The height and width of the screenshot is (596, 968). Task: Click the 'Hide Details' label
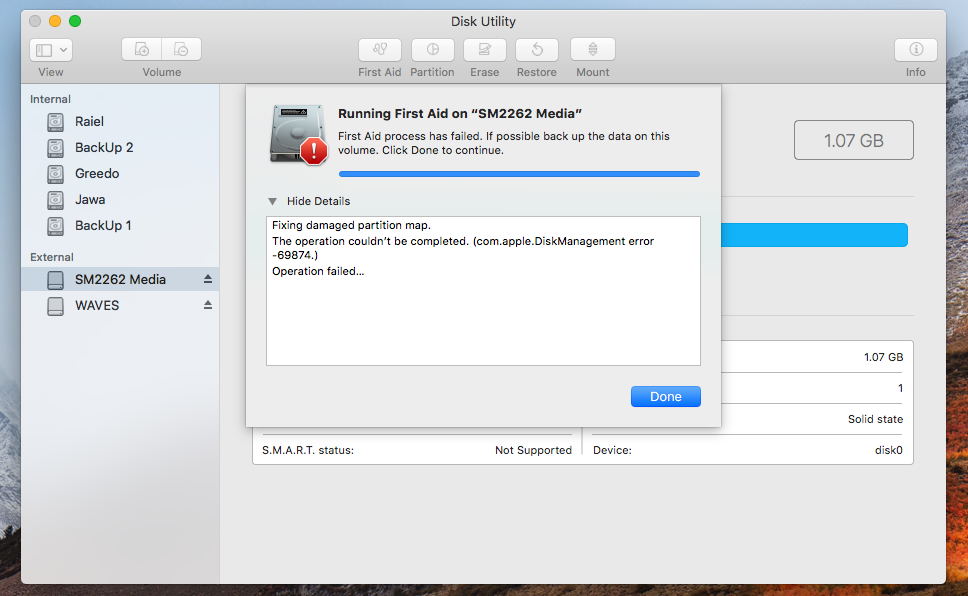tap(319, 201)
